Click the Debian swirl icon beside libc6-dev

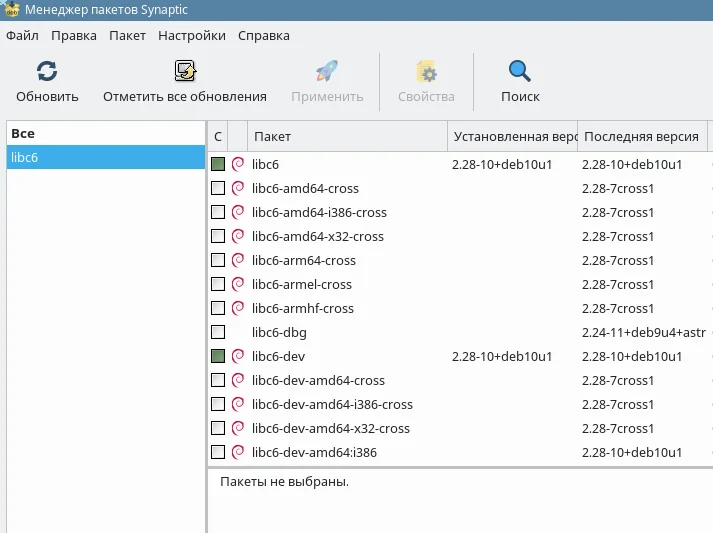click(238, 356)
